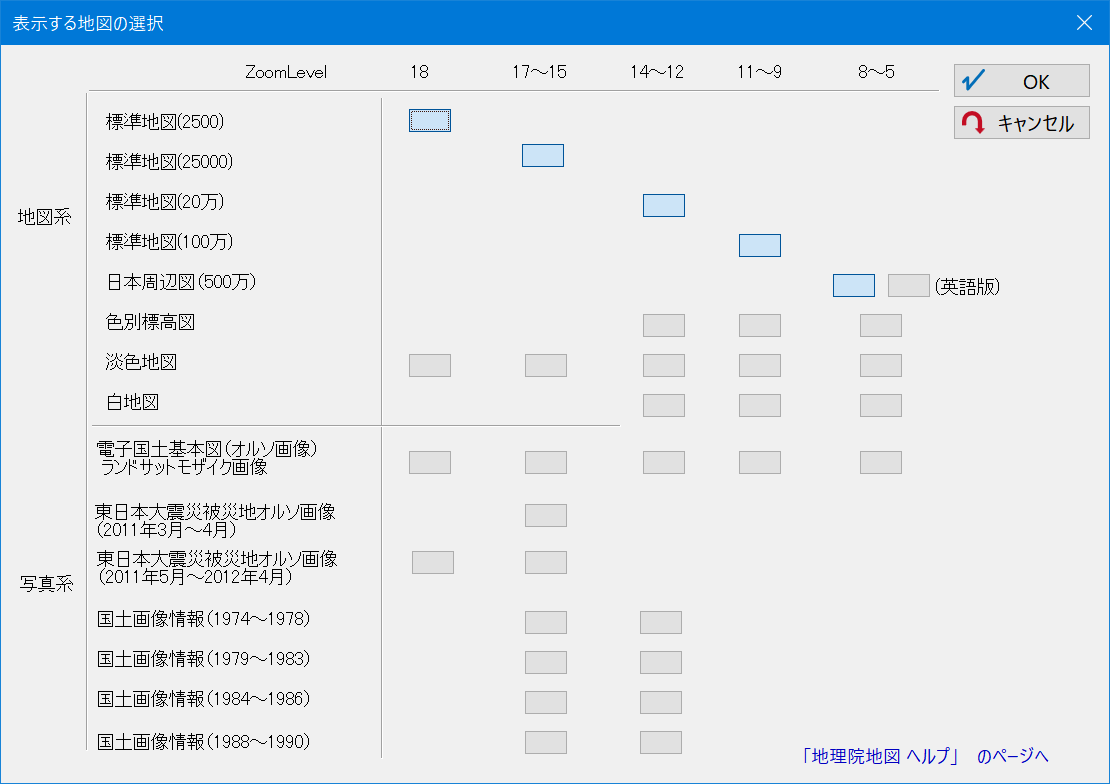Enable 淡色地図 at zoom 11～9
The image size is (1110, 784).
coord(760,365)
